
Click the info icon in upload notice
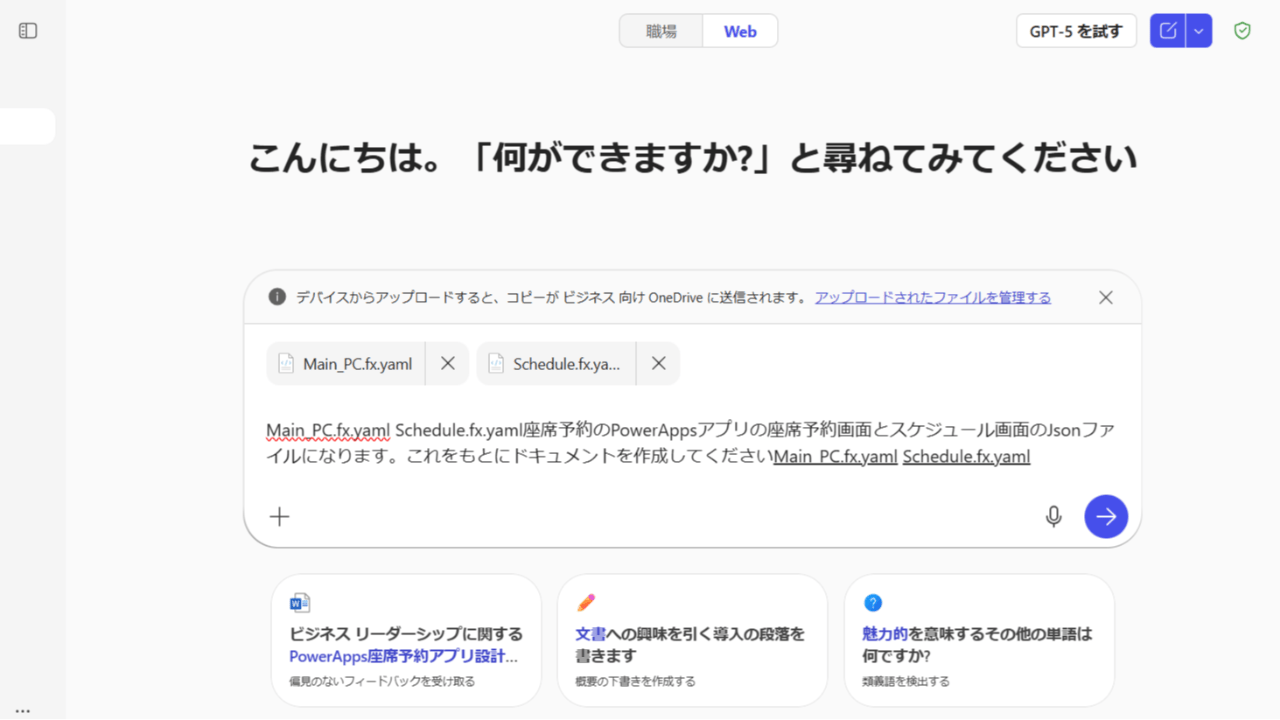tap(277, 297)
